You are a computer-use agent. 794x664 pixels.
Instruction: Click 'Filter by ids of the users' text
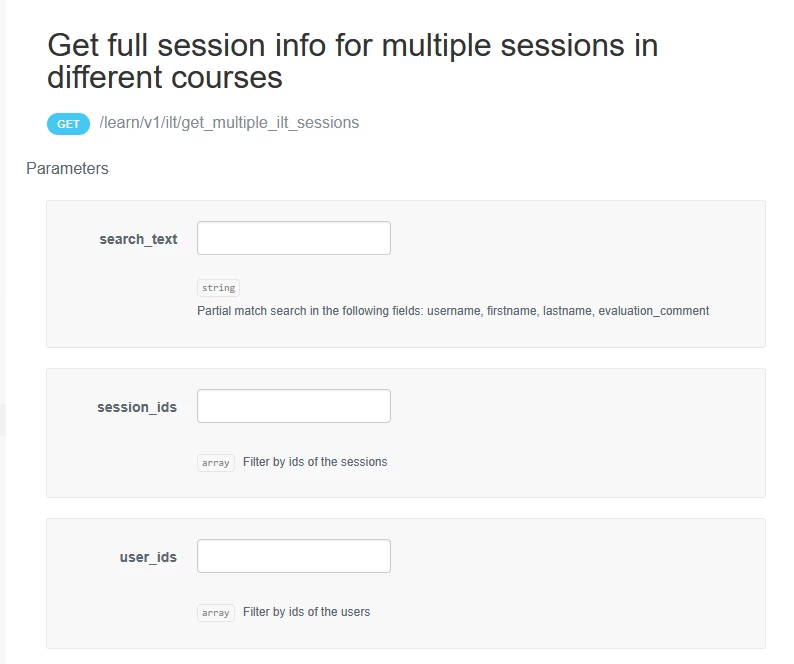coord(306,612)
